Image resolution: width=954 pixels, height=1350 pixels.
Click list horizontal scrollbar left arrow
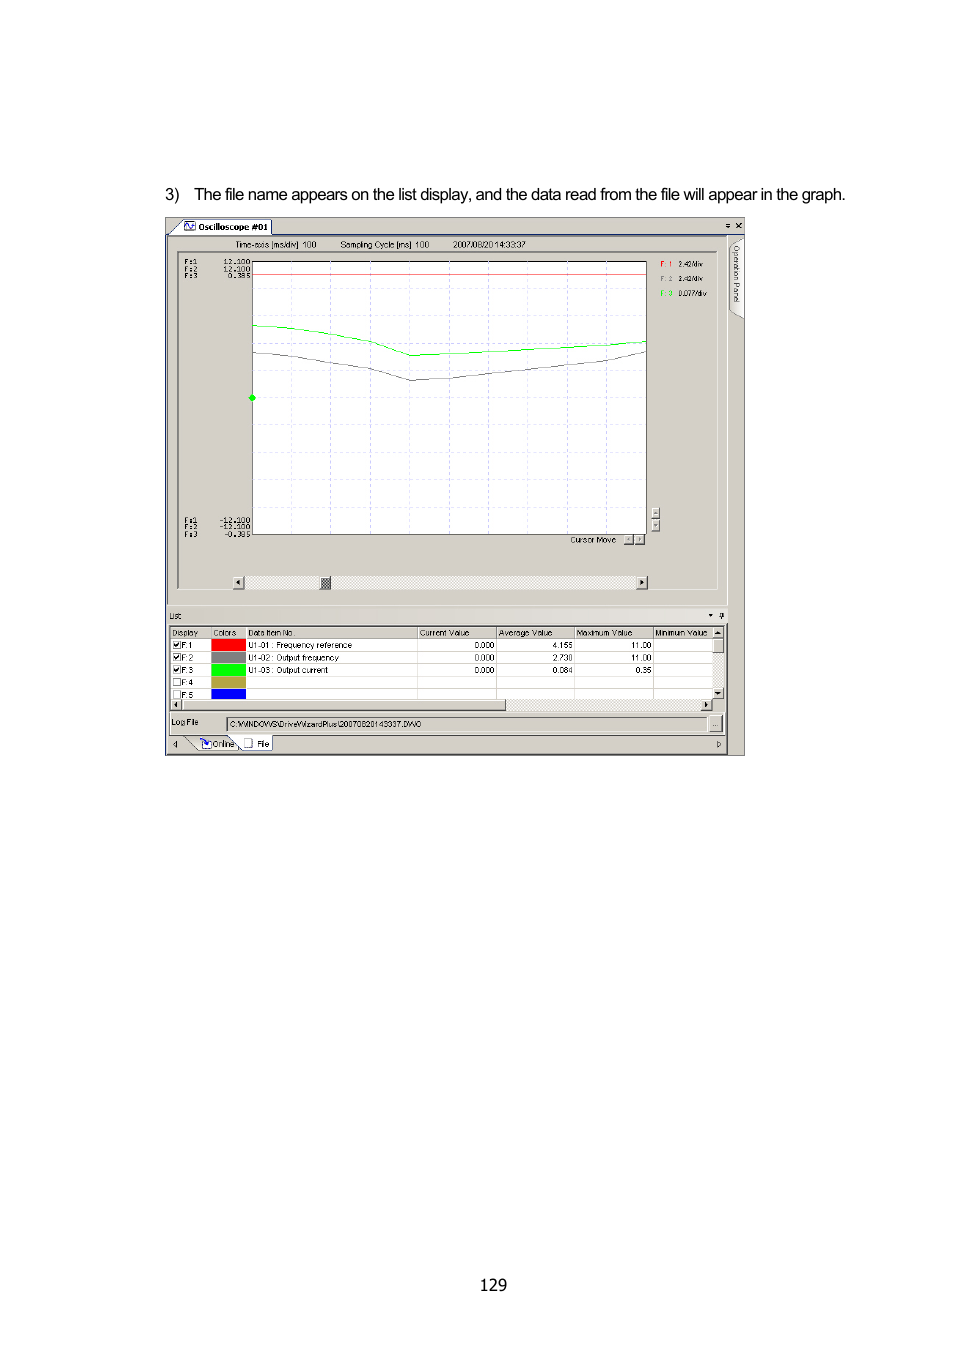point(177,705)
